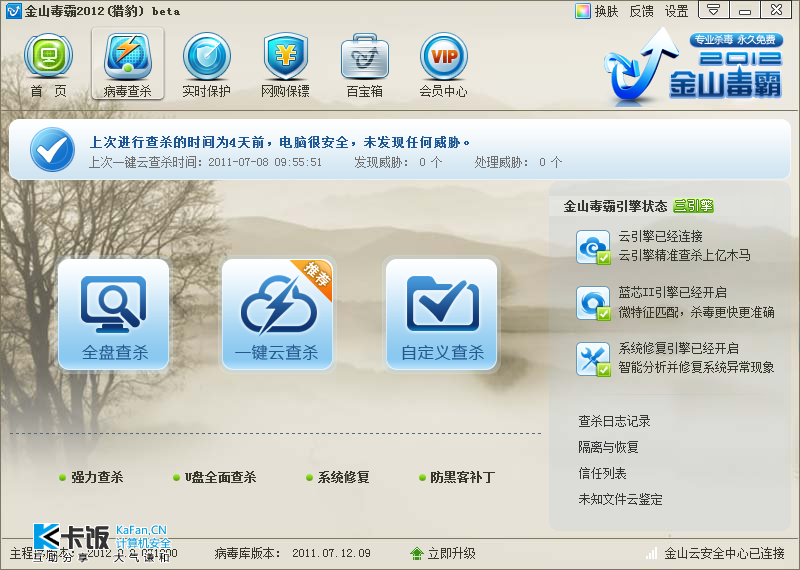
Task: Click 蓝芯II引擎已经开启 status text
Action: pyautogui.click(x=672, y=292)
